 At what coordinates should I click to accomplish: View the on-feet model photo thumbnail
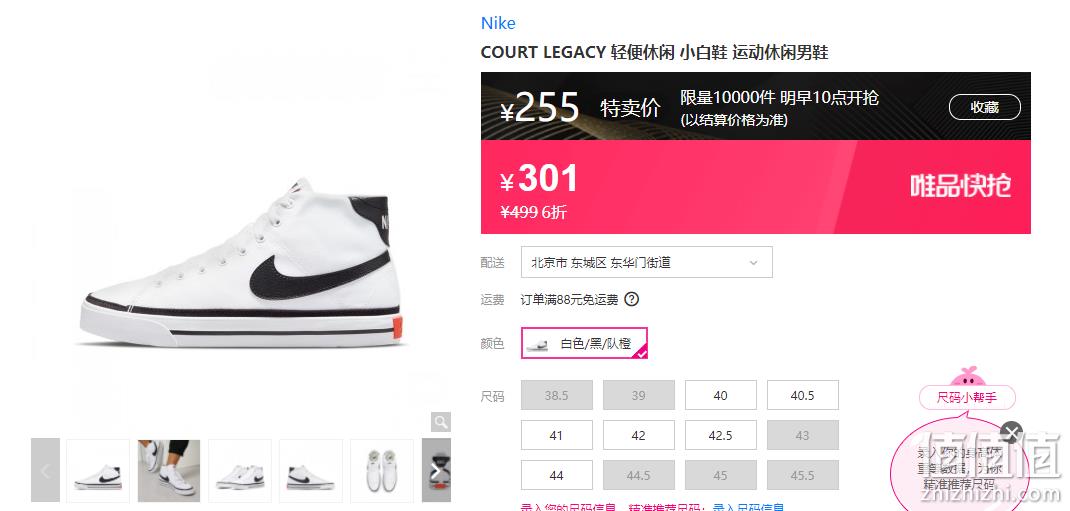tap(169, 471)
